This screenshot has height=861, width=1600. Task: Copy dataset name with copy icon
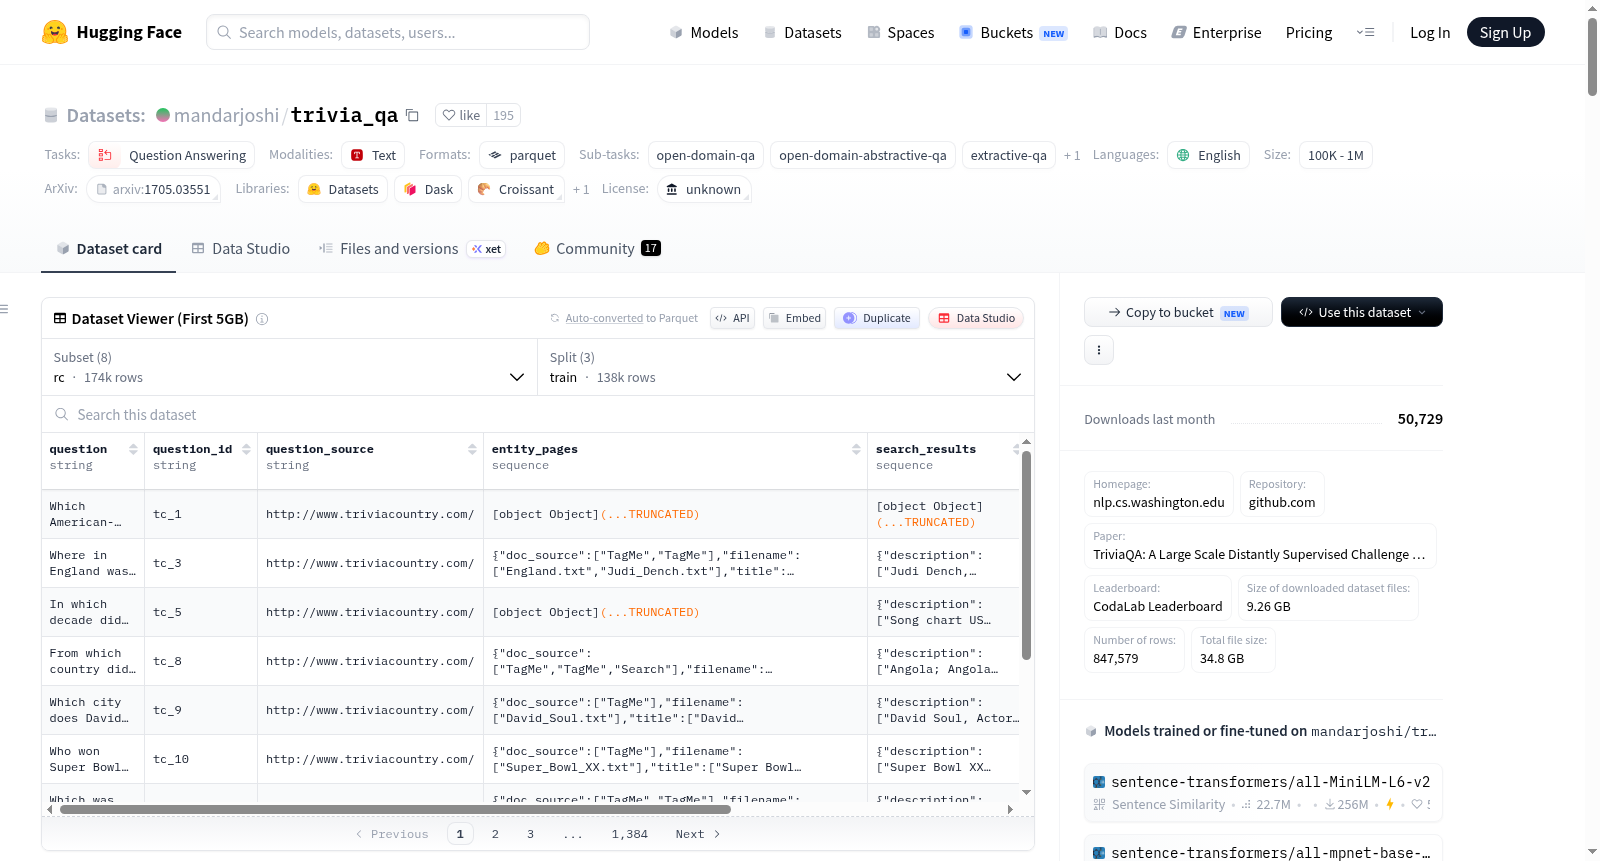coord(412,115)
